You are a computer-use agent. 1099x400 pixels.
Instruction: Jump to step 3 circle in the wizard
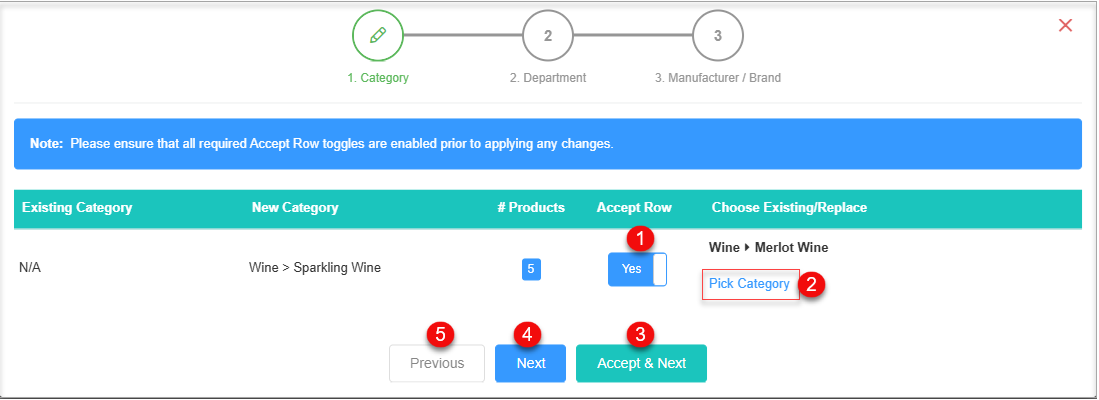(x=718, y=36)
